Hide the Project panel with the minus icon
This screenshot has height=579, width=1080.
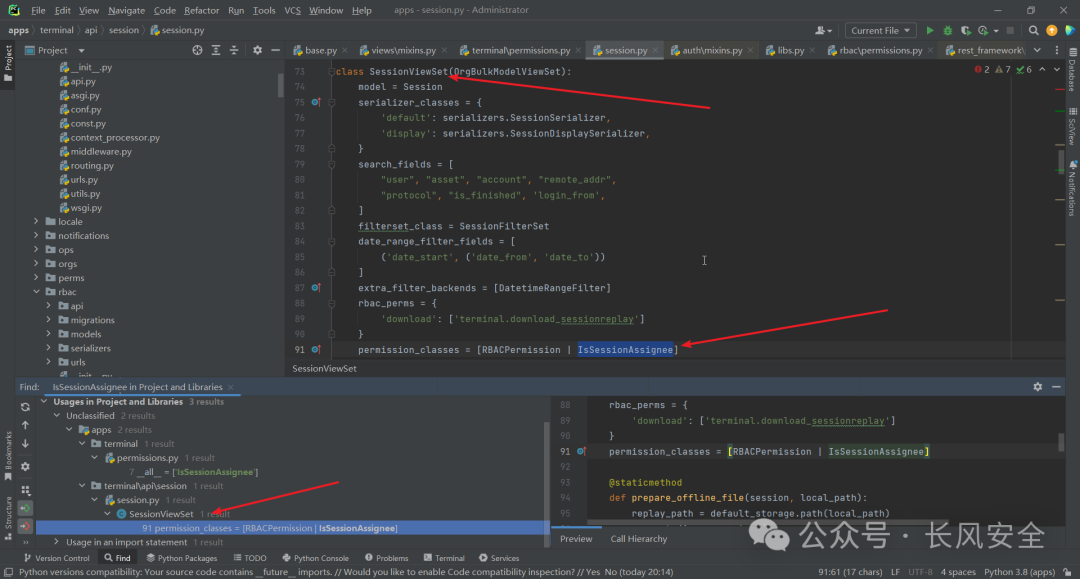click(276, 50)
